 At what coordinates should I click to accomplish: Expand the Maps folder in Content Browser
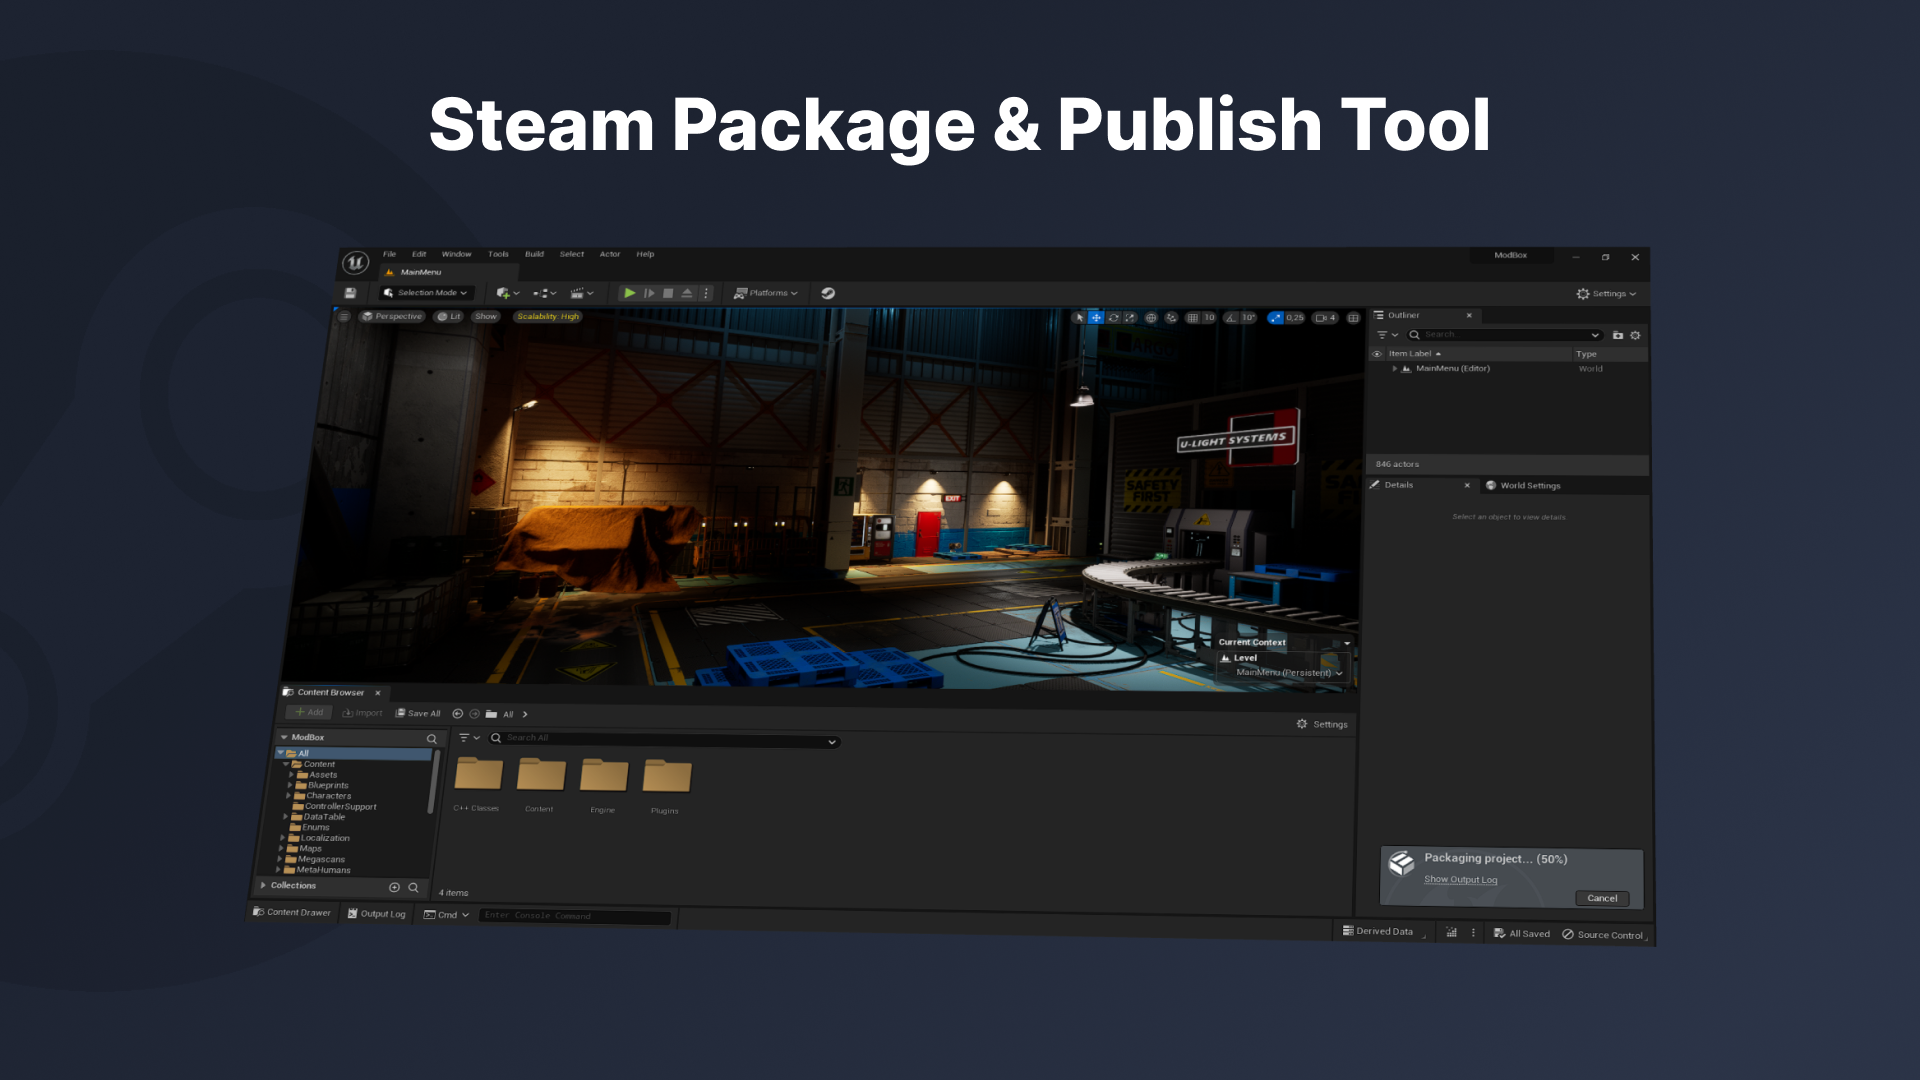pos(281,848)
